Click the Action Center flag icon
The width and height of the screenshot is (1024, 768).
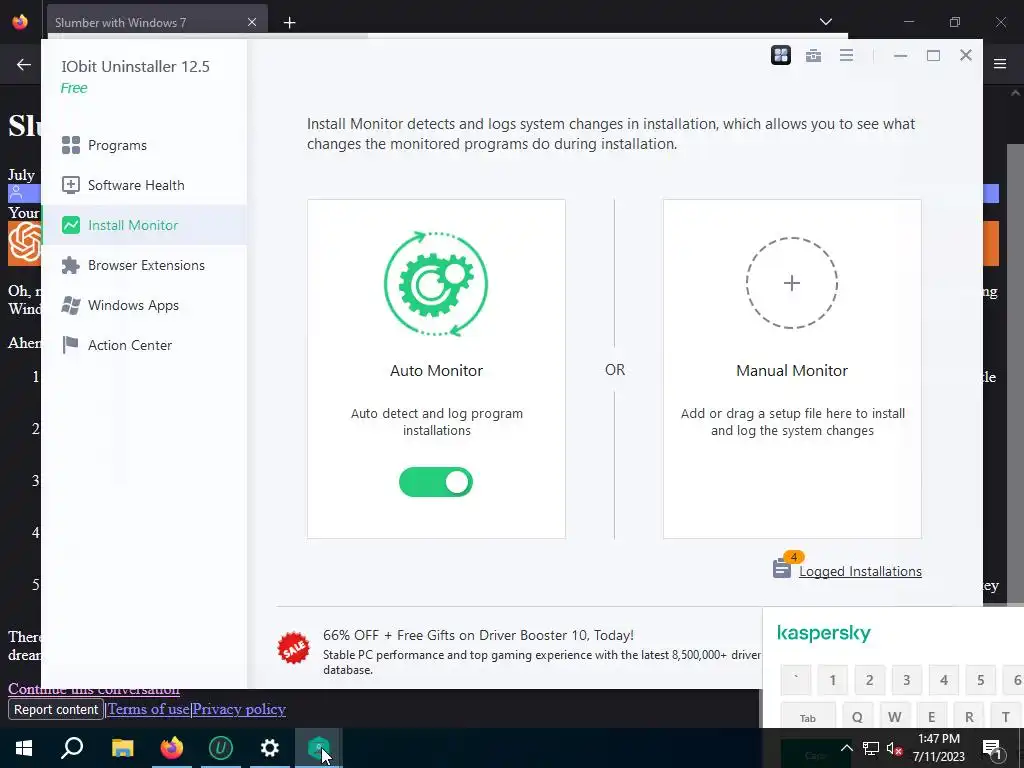click(x=71, y=345)
